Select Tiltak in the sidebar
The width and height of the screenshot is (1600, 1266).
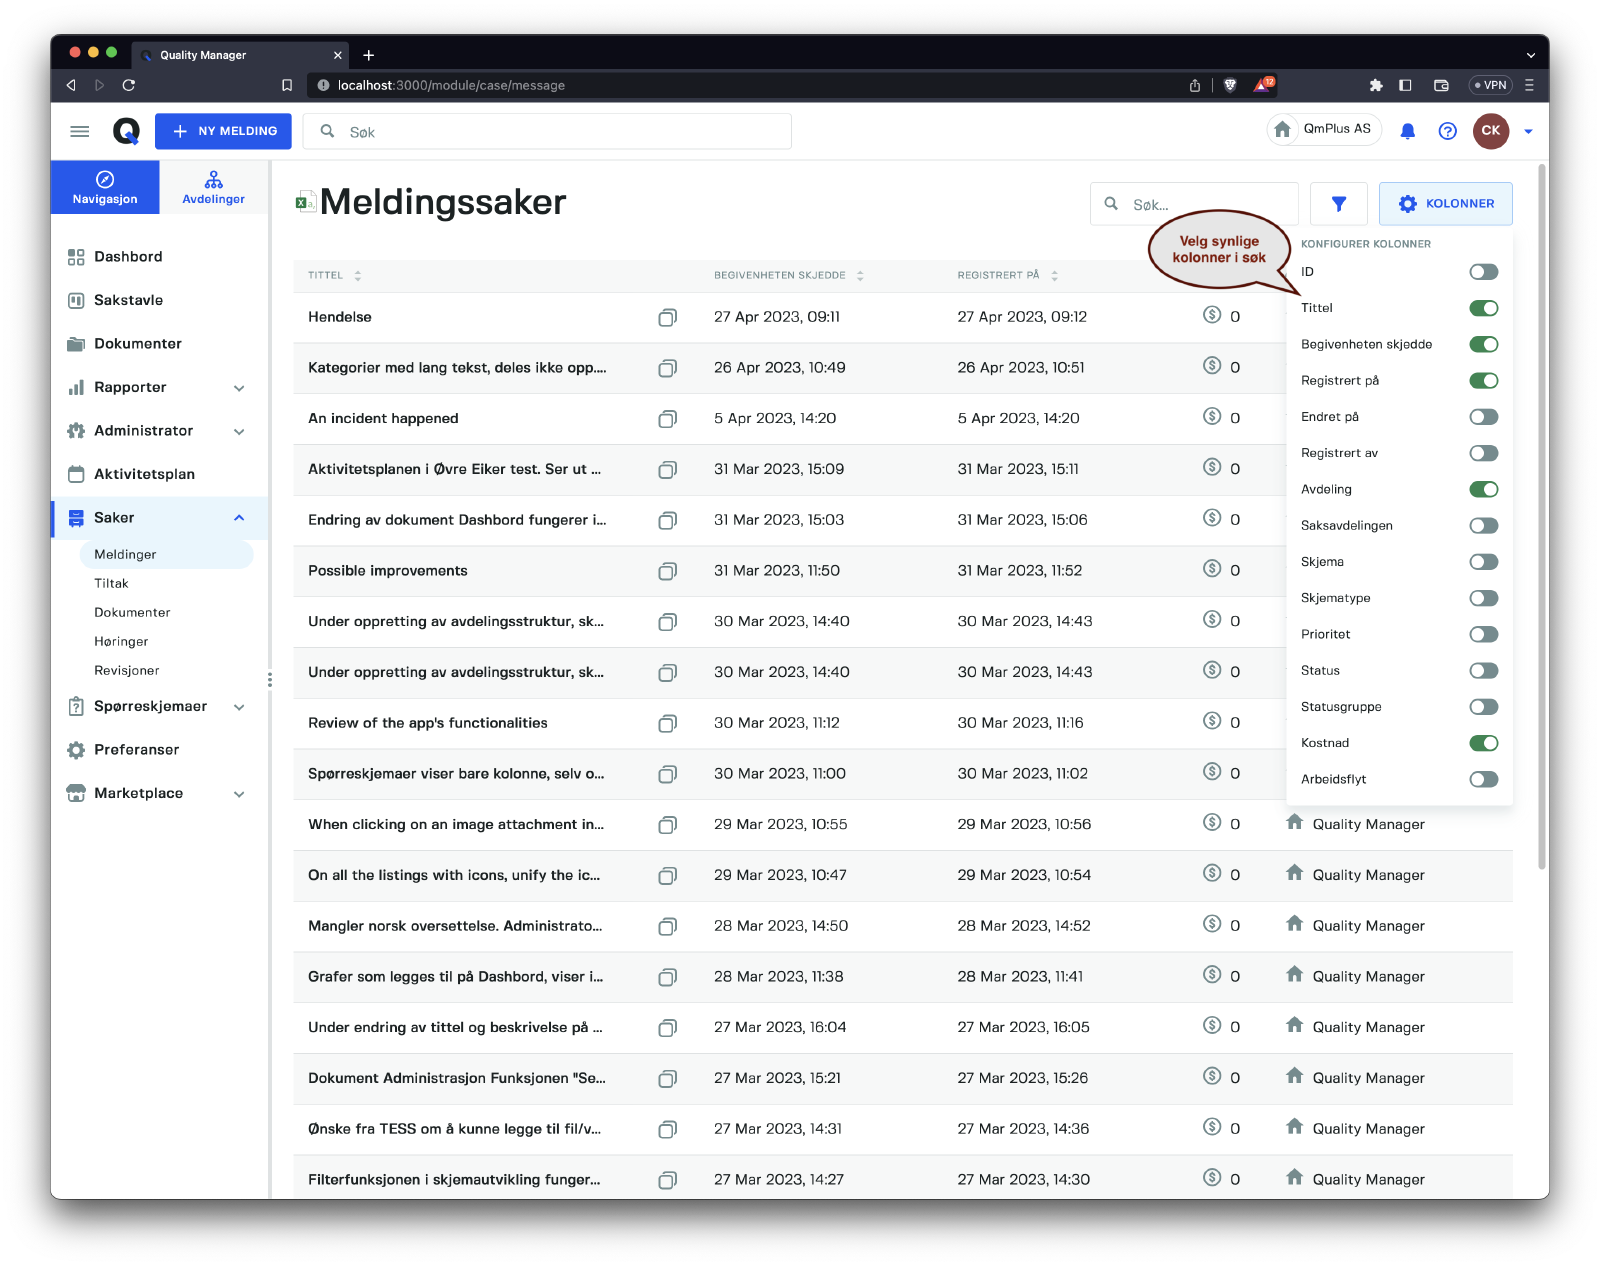111,583
